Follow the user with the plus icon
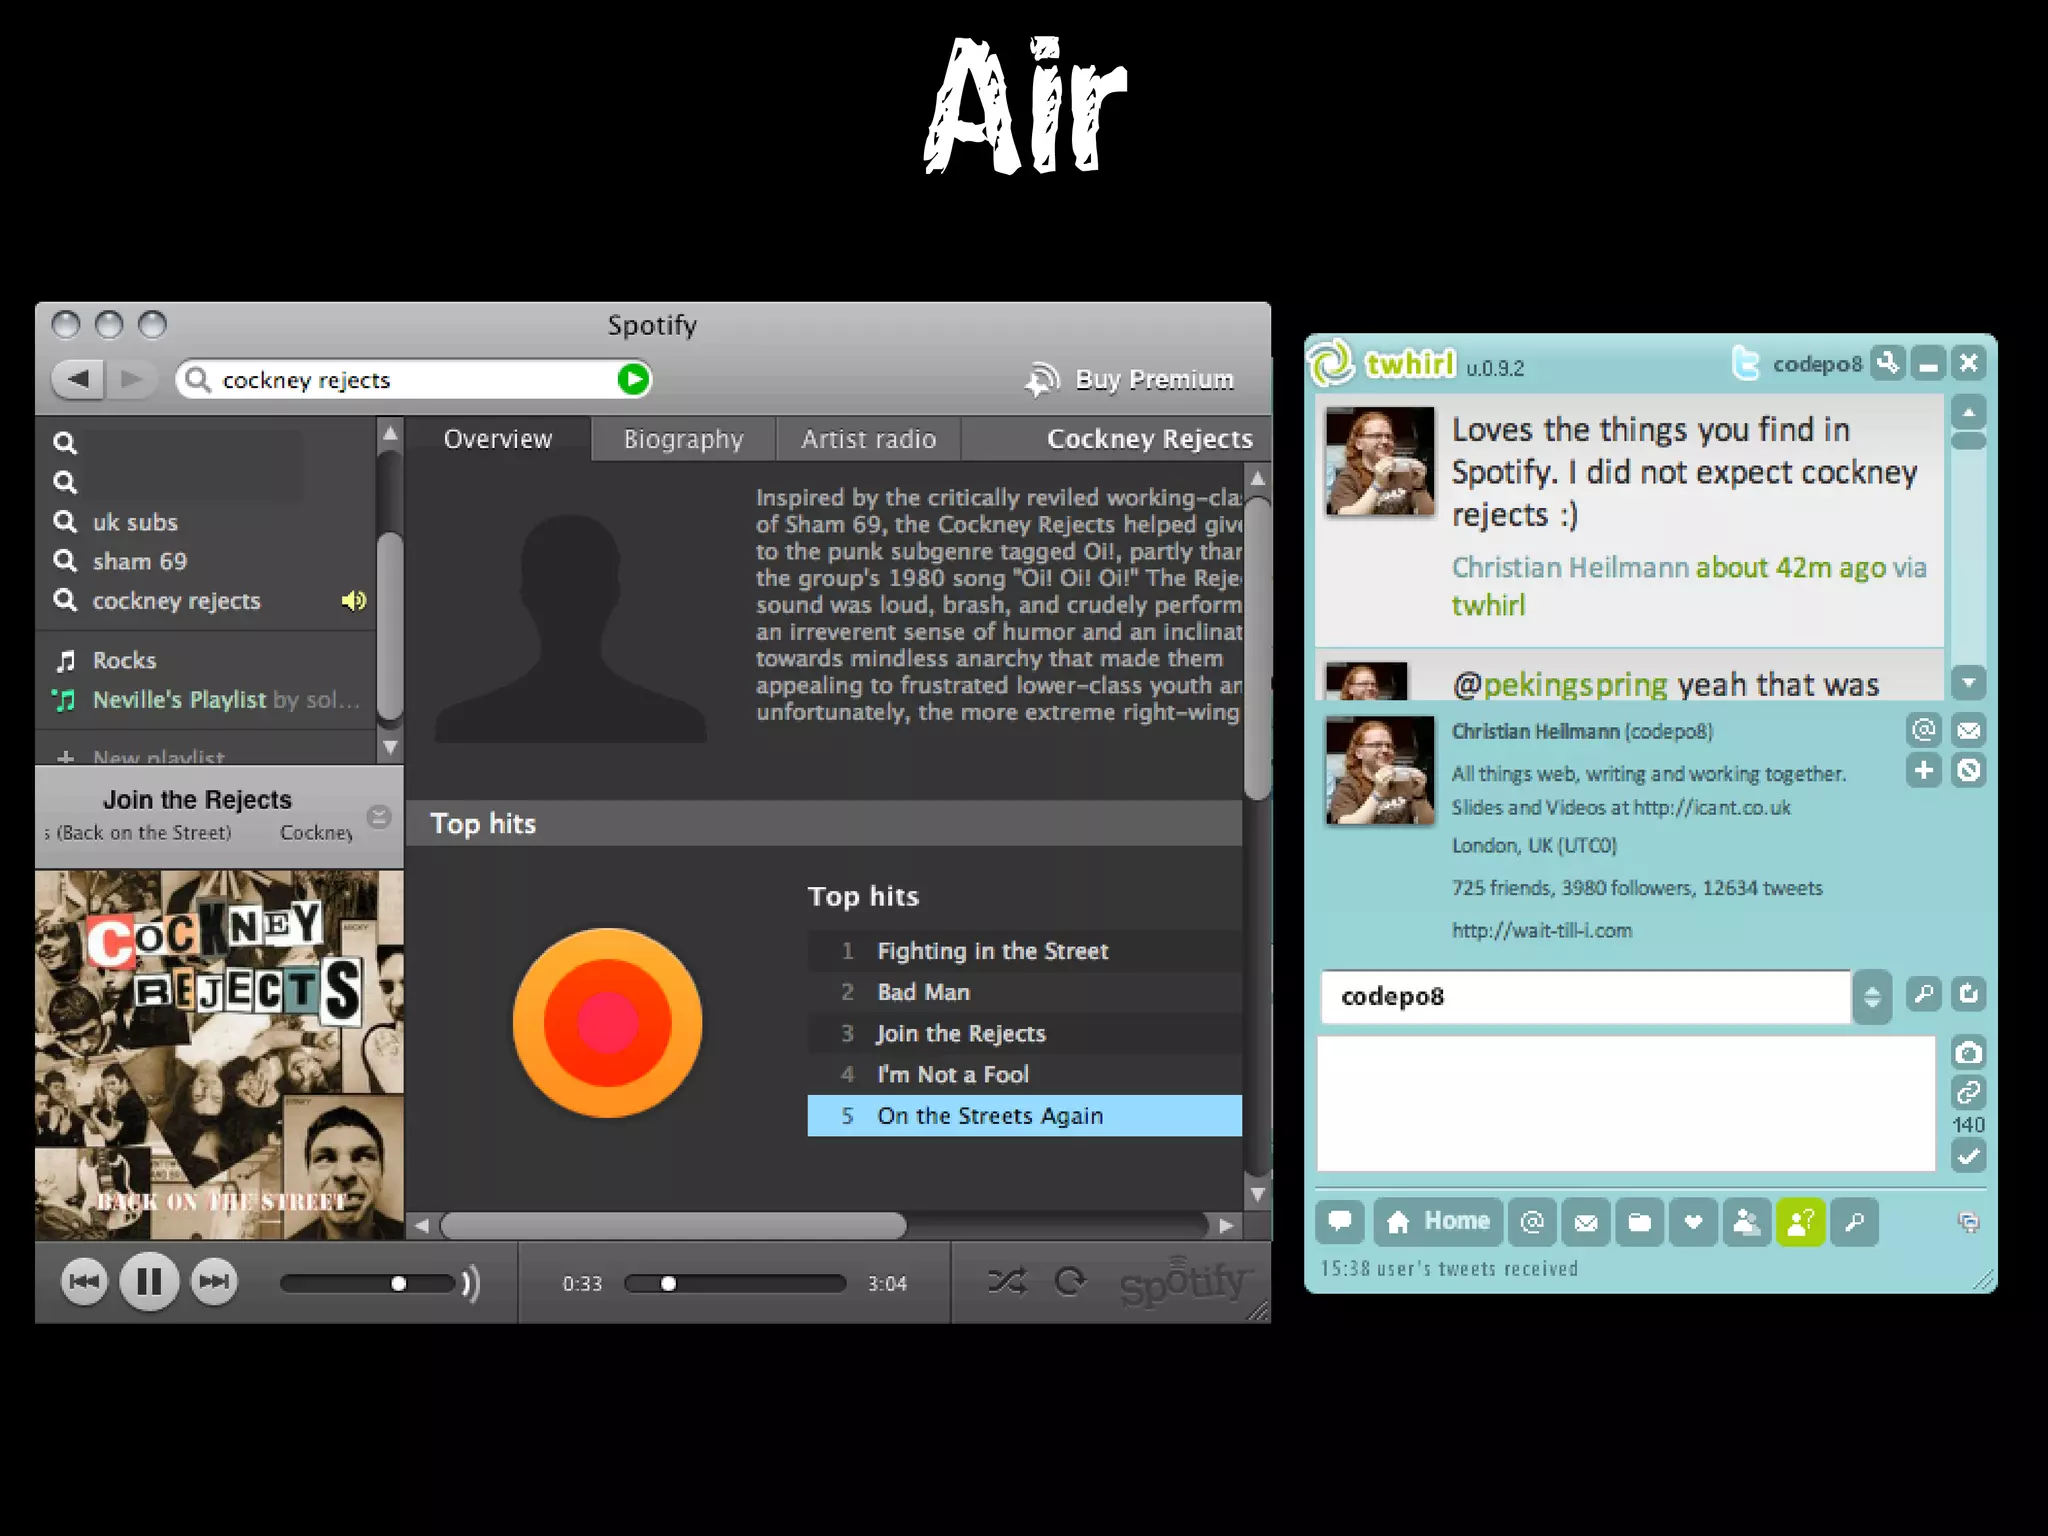The image size is (2048, 1536). pyautogui.click(x=1924, y=770)
